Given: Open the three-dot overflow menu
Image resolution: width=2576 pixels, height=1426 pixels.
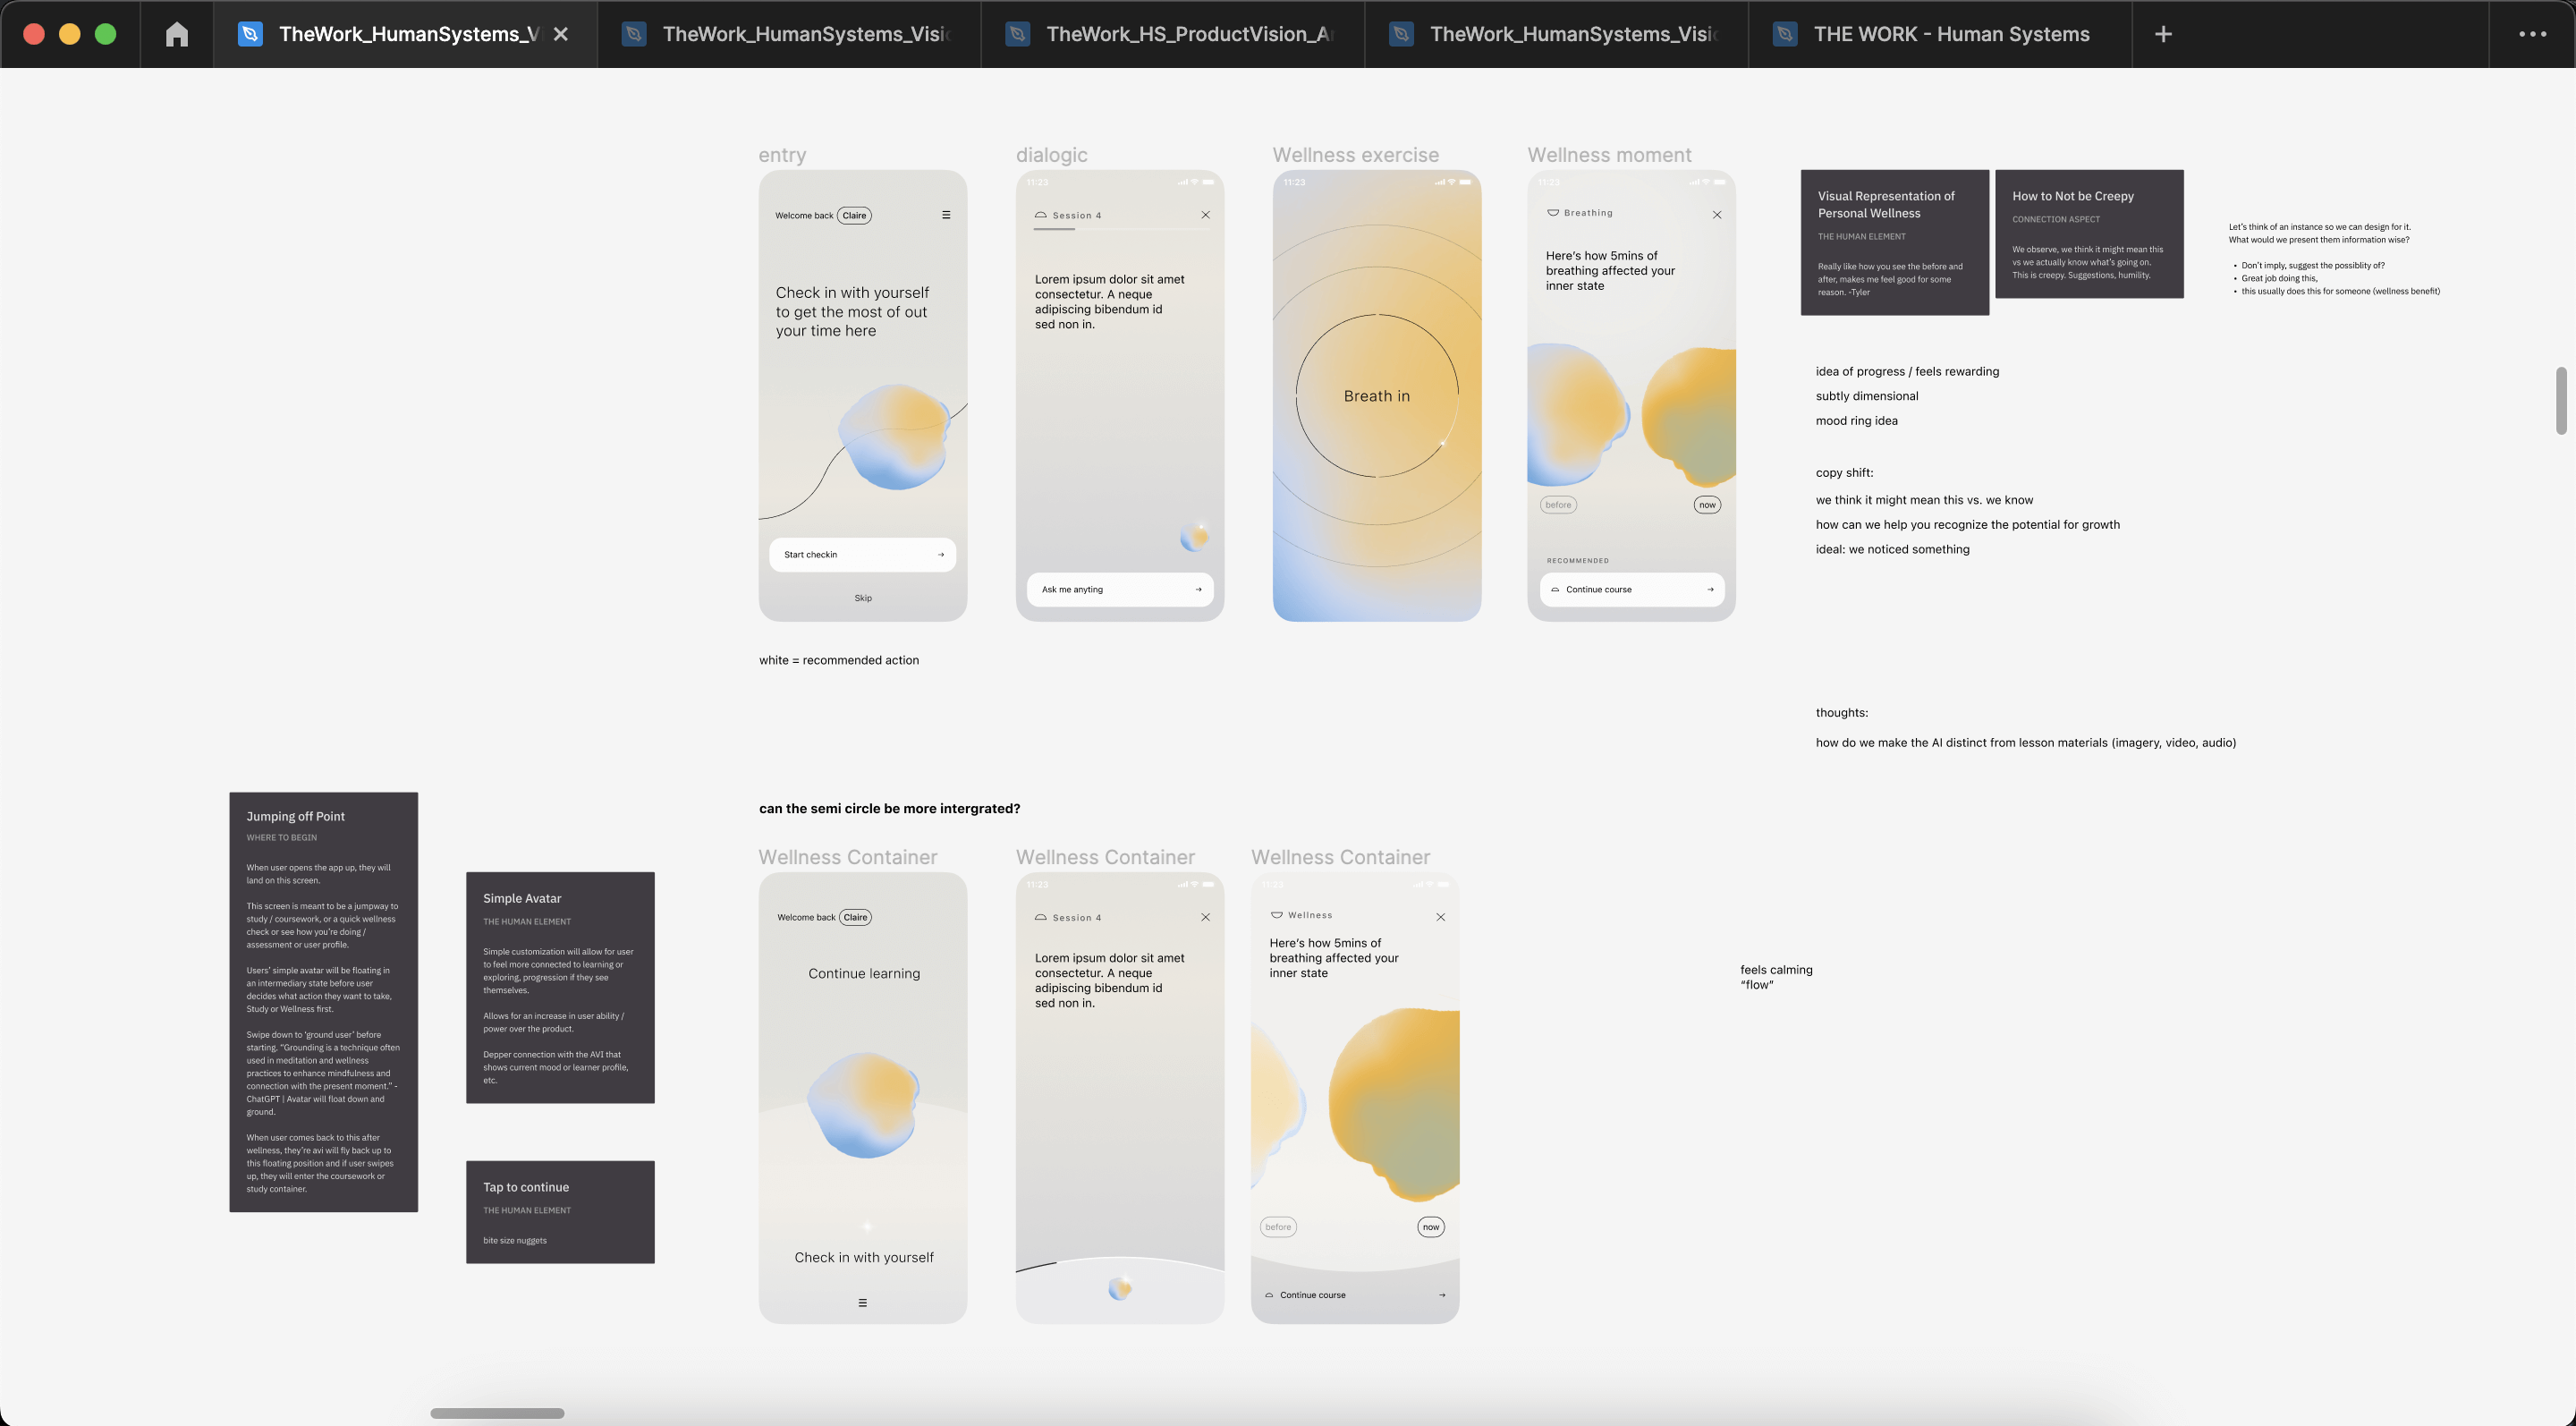Looking at the screenshot, I should pos(2532,34).
